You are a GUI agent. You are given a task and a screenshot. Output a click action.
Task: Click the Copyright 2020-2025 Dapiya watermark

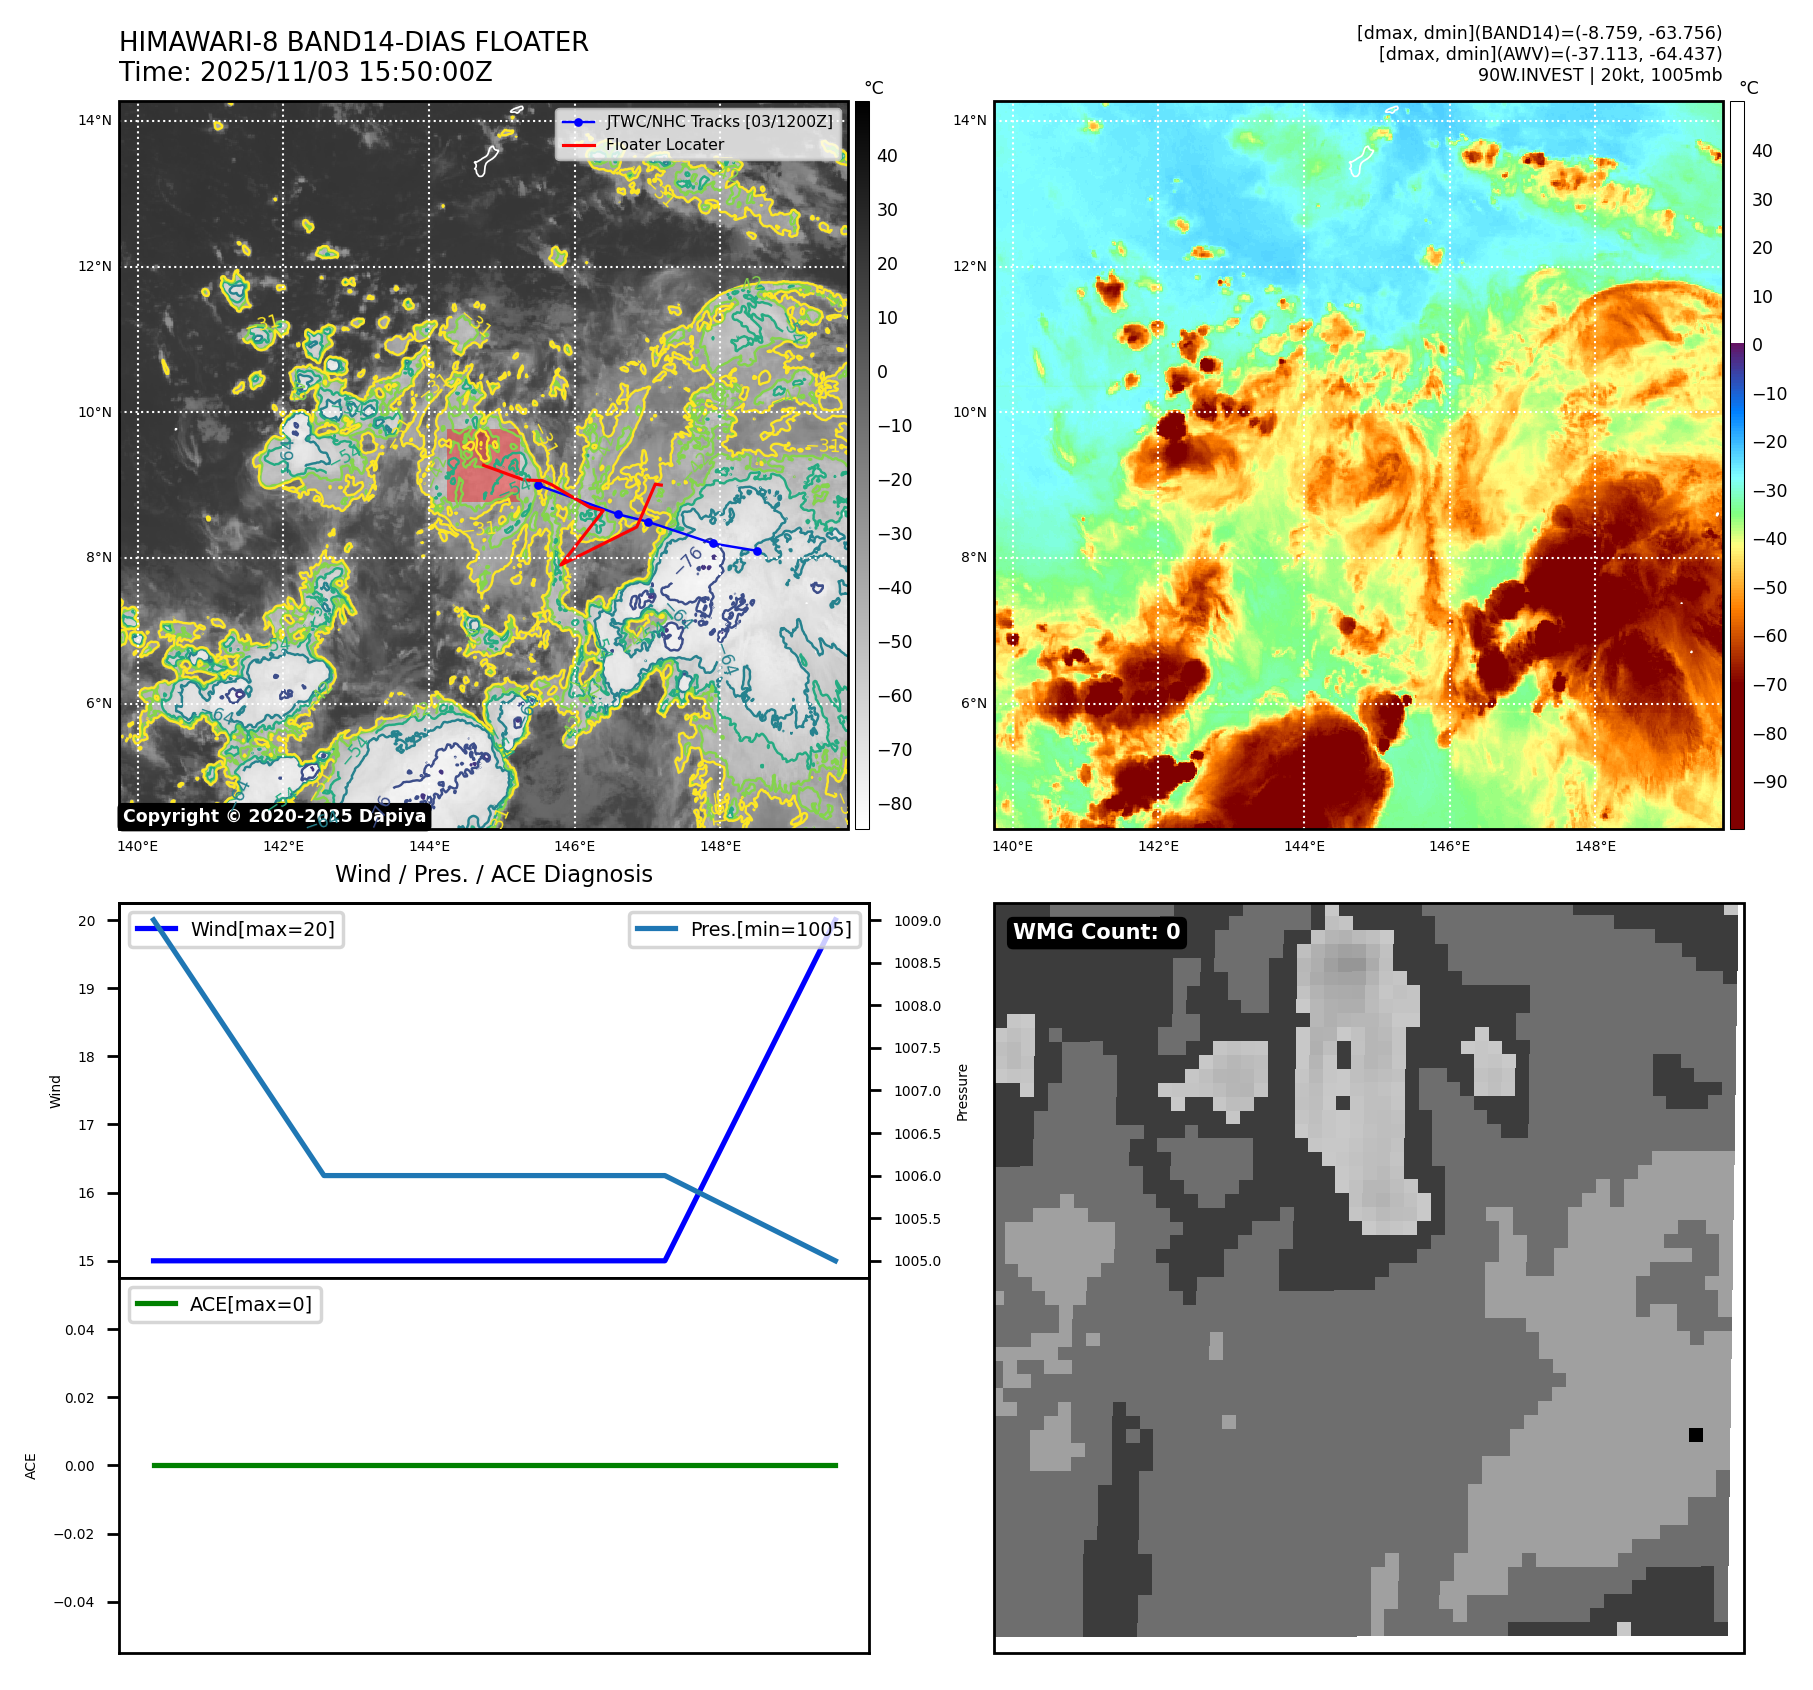click(274, 816)
